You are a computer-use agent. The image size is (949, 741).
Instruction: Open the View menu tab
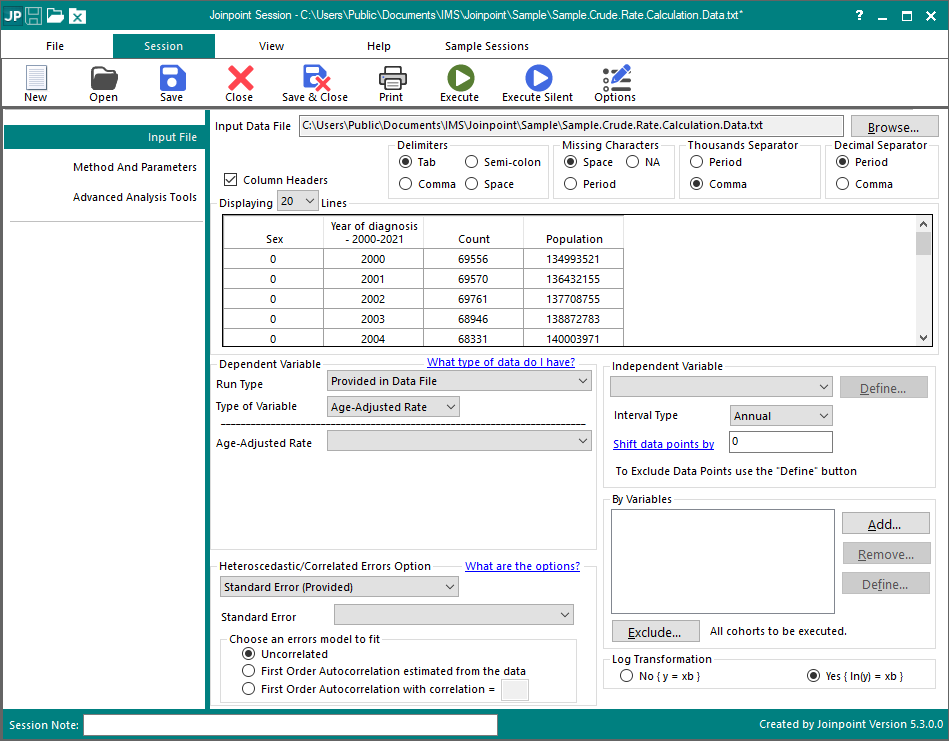coord(271,46)
